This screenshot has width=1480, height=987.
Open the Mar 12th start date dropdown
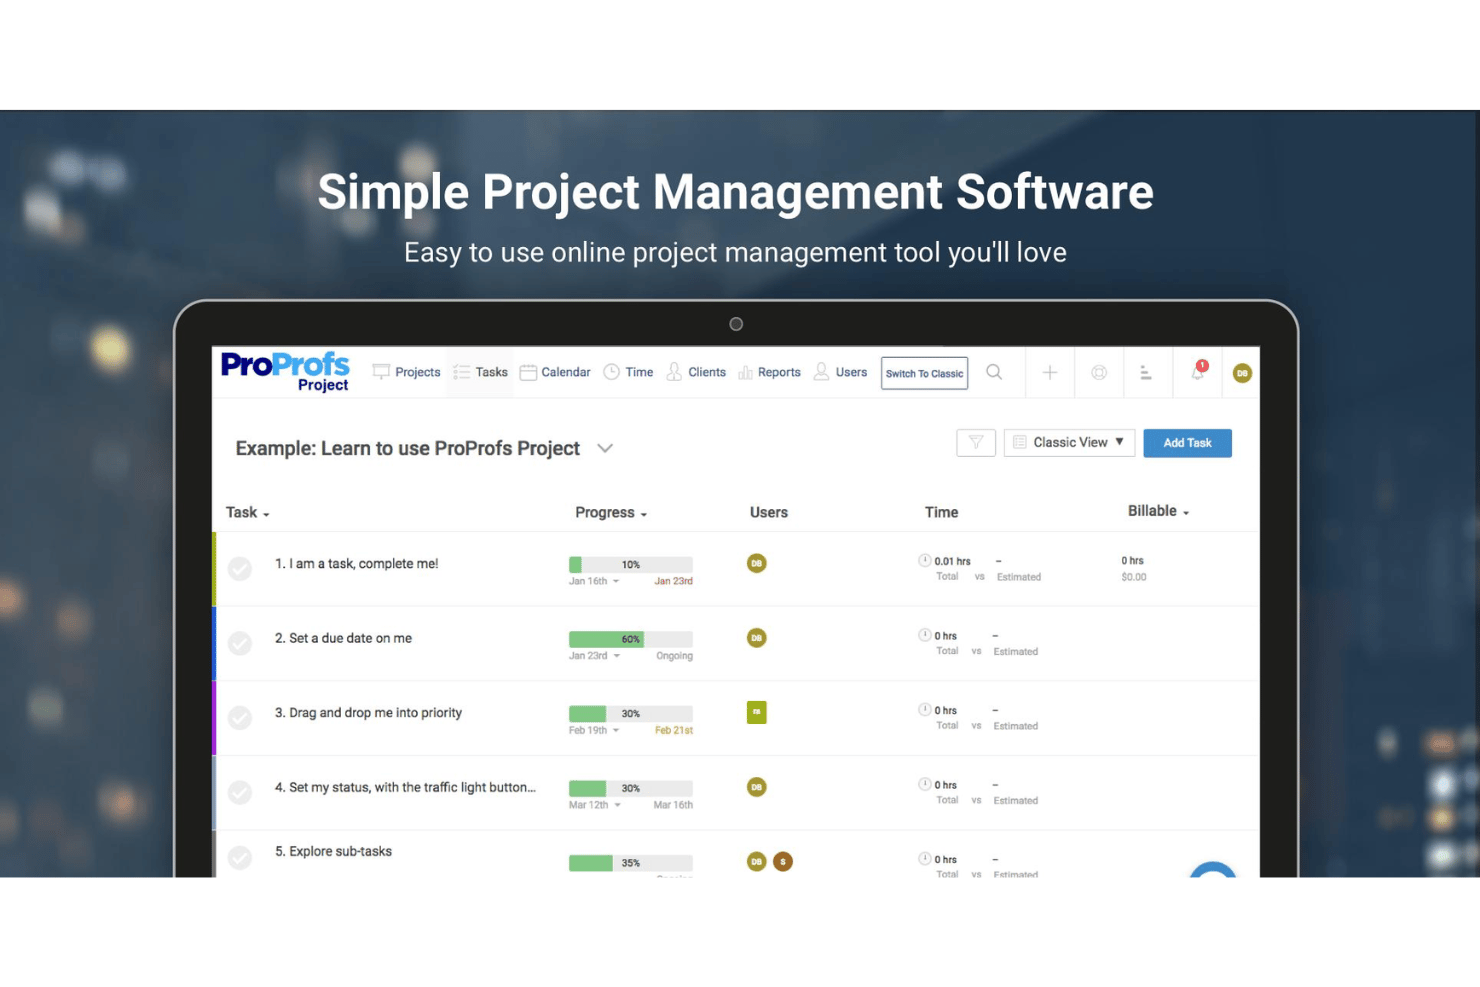595,805
